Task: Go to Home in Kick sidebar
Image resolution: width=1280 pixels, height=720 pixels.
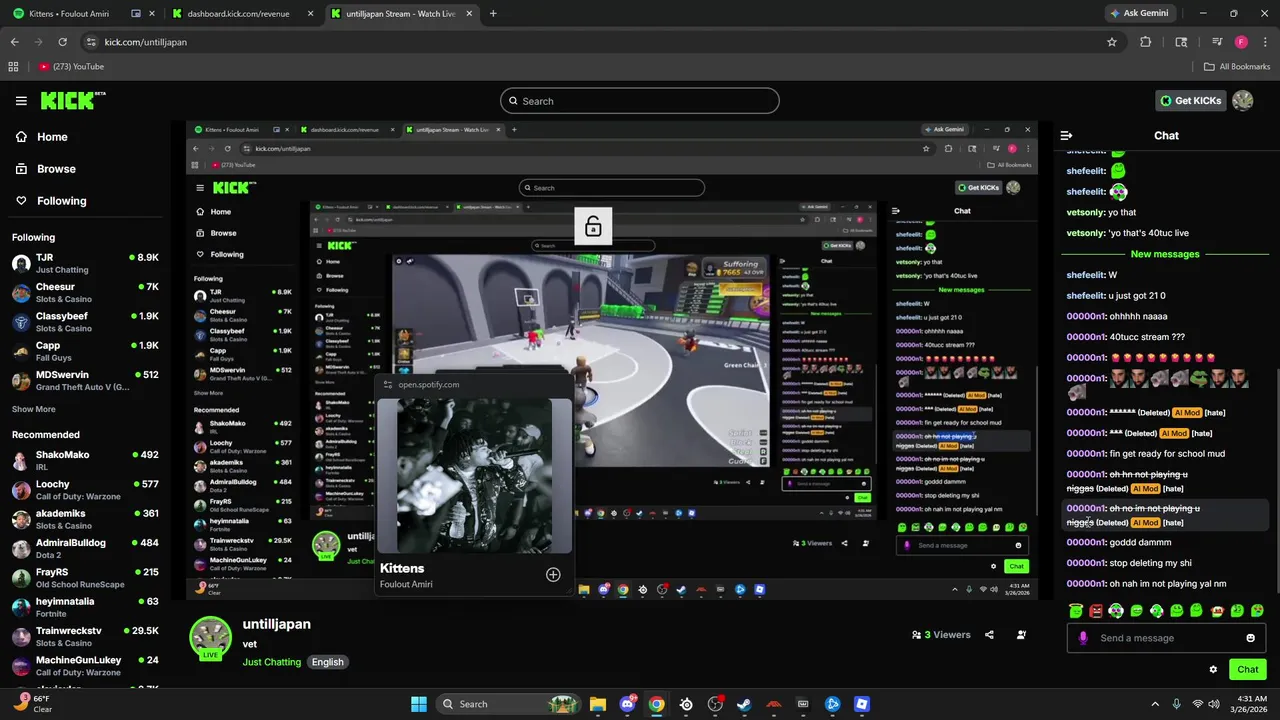Action: coord(42,137)
